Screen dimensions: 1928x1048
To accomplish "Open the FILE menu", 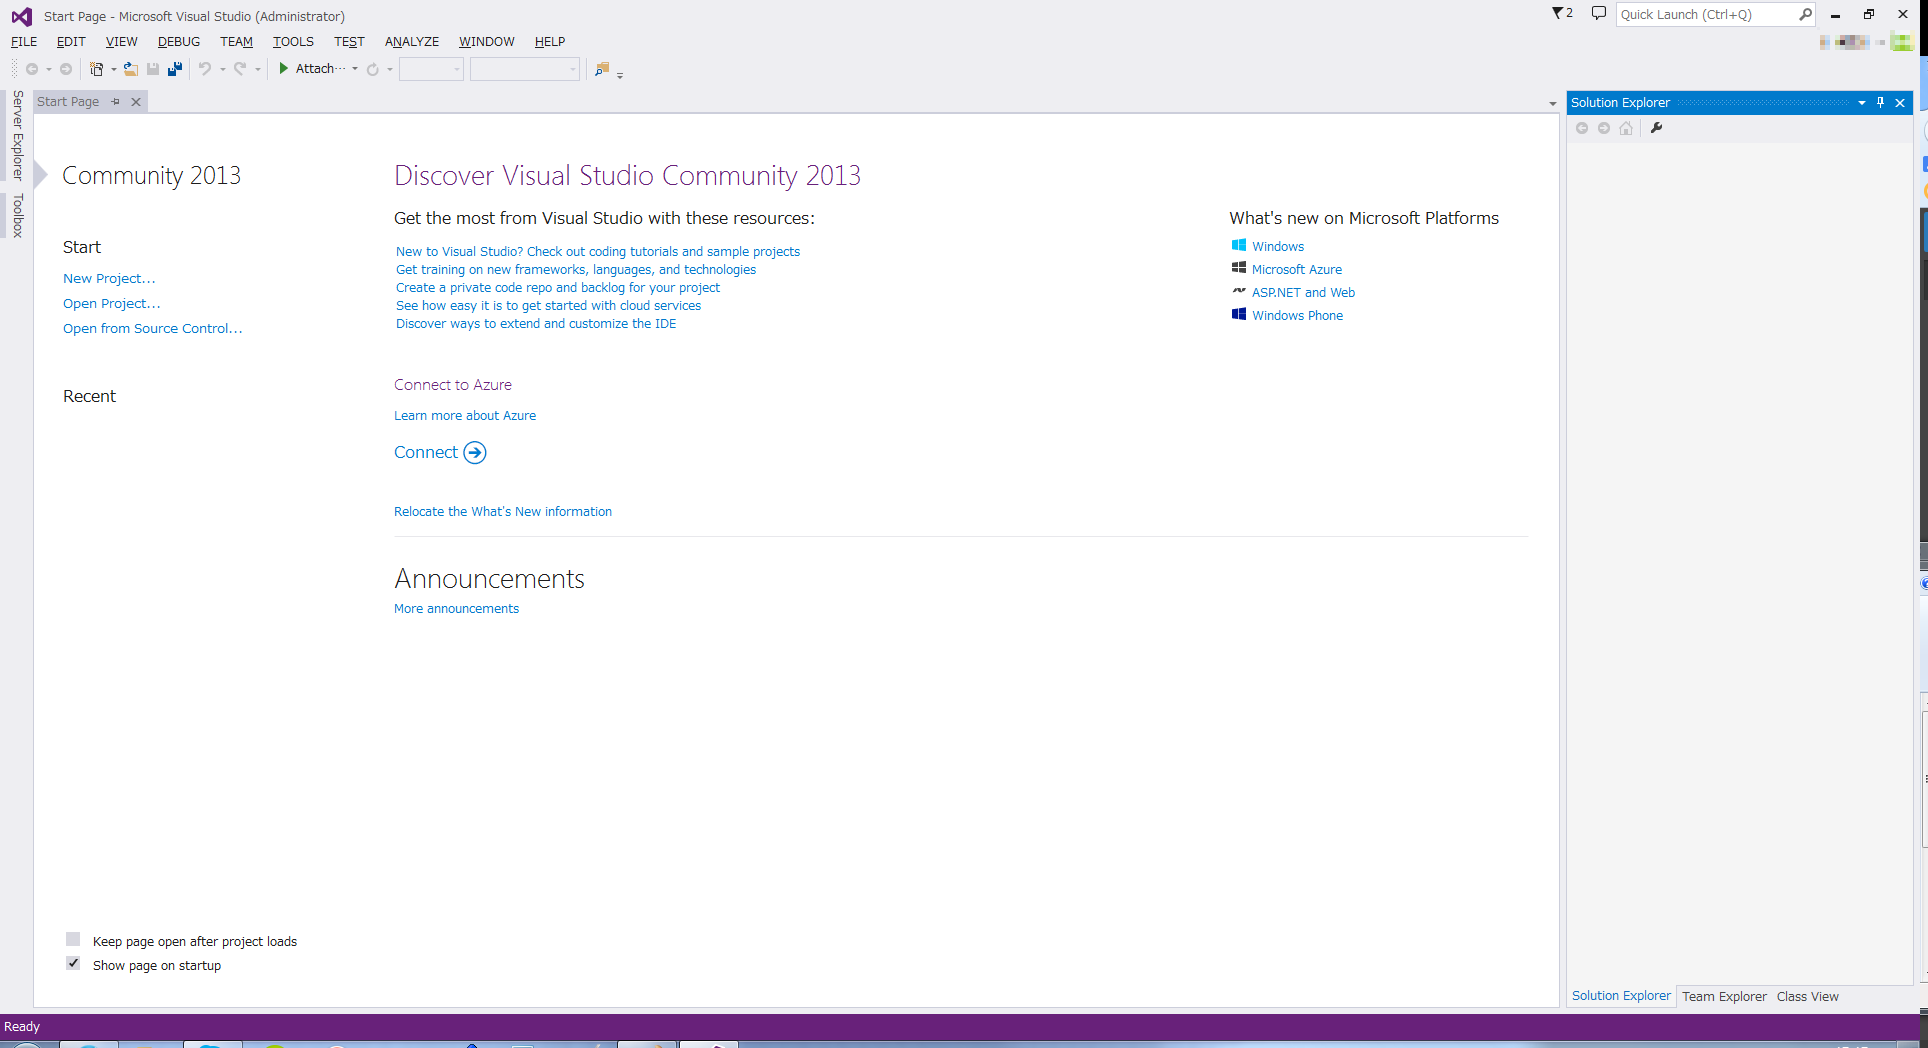I will tap(24, 42).
